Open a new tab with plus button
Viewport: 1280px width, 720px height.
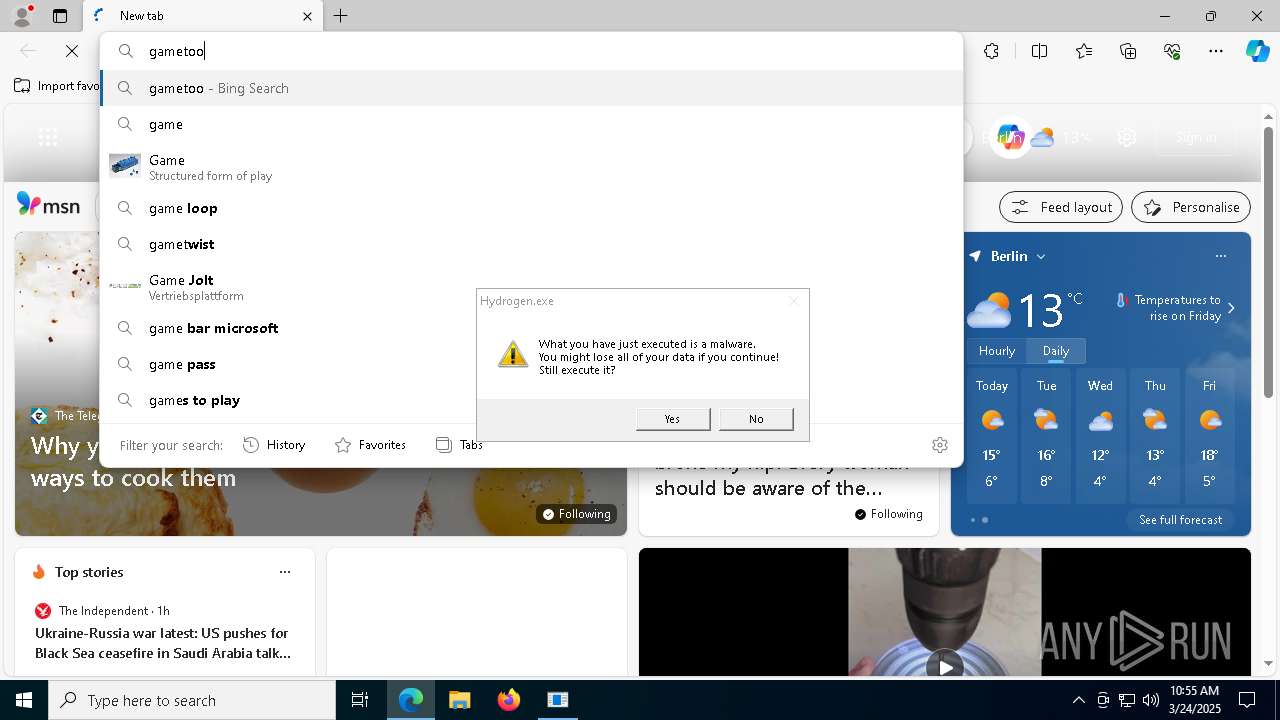click(x=341, y=16)
